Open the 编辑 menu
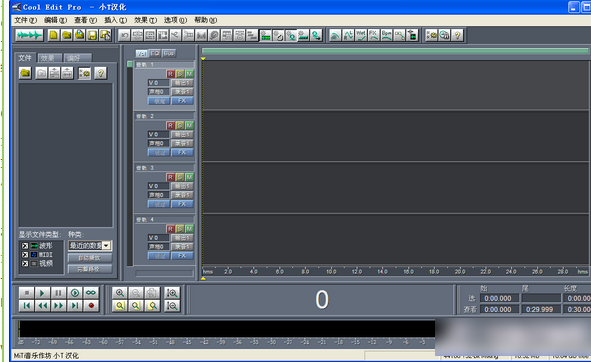 tap(55, 20)
